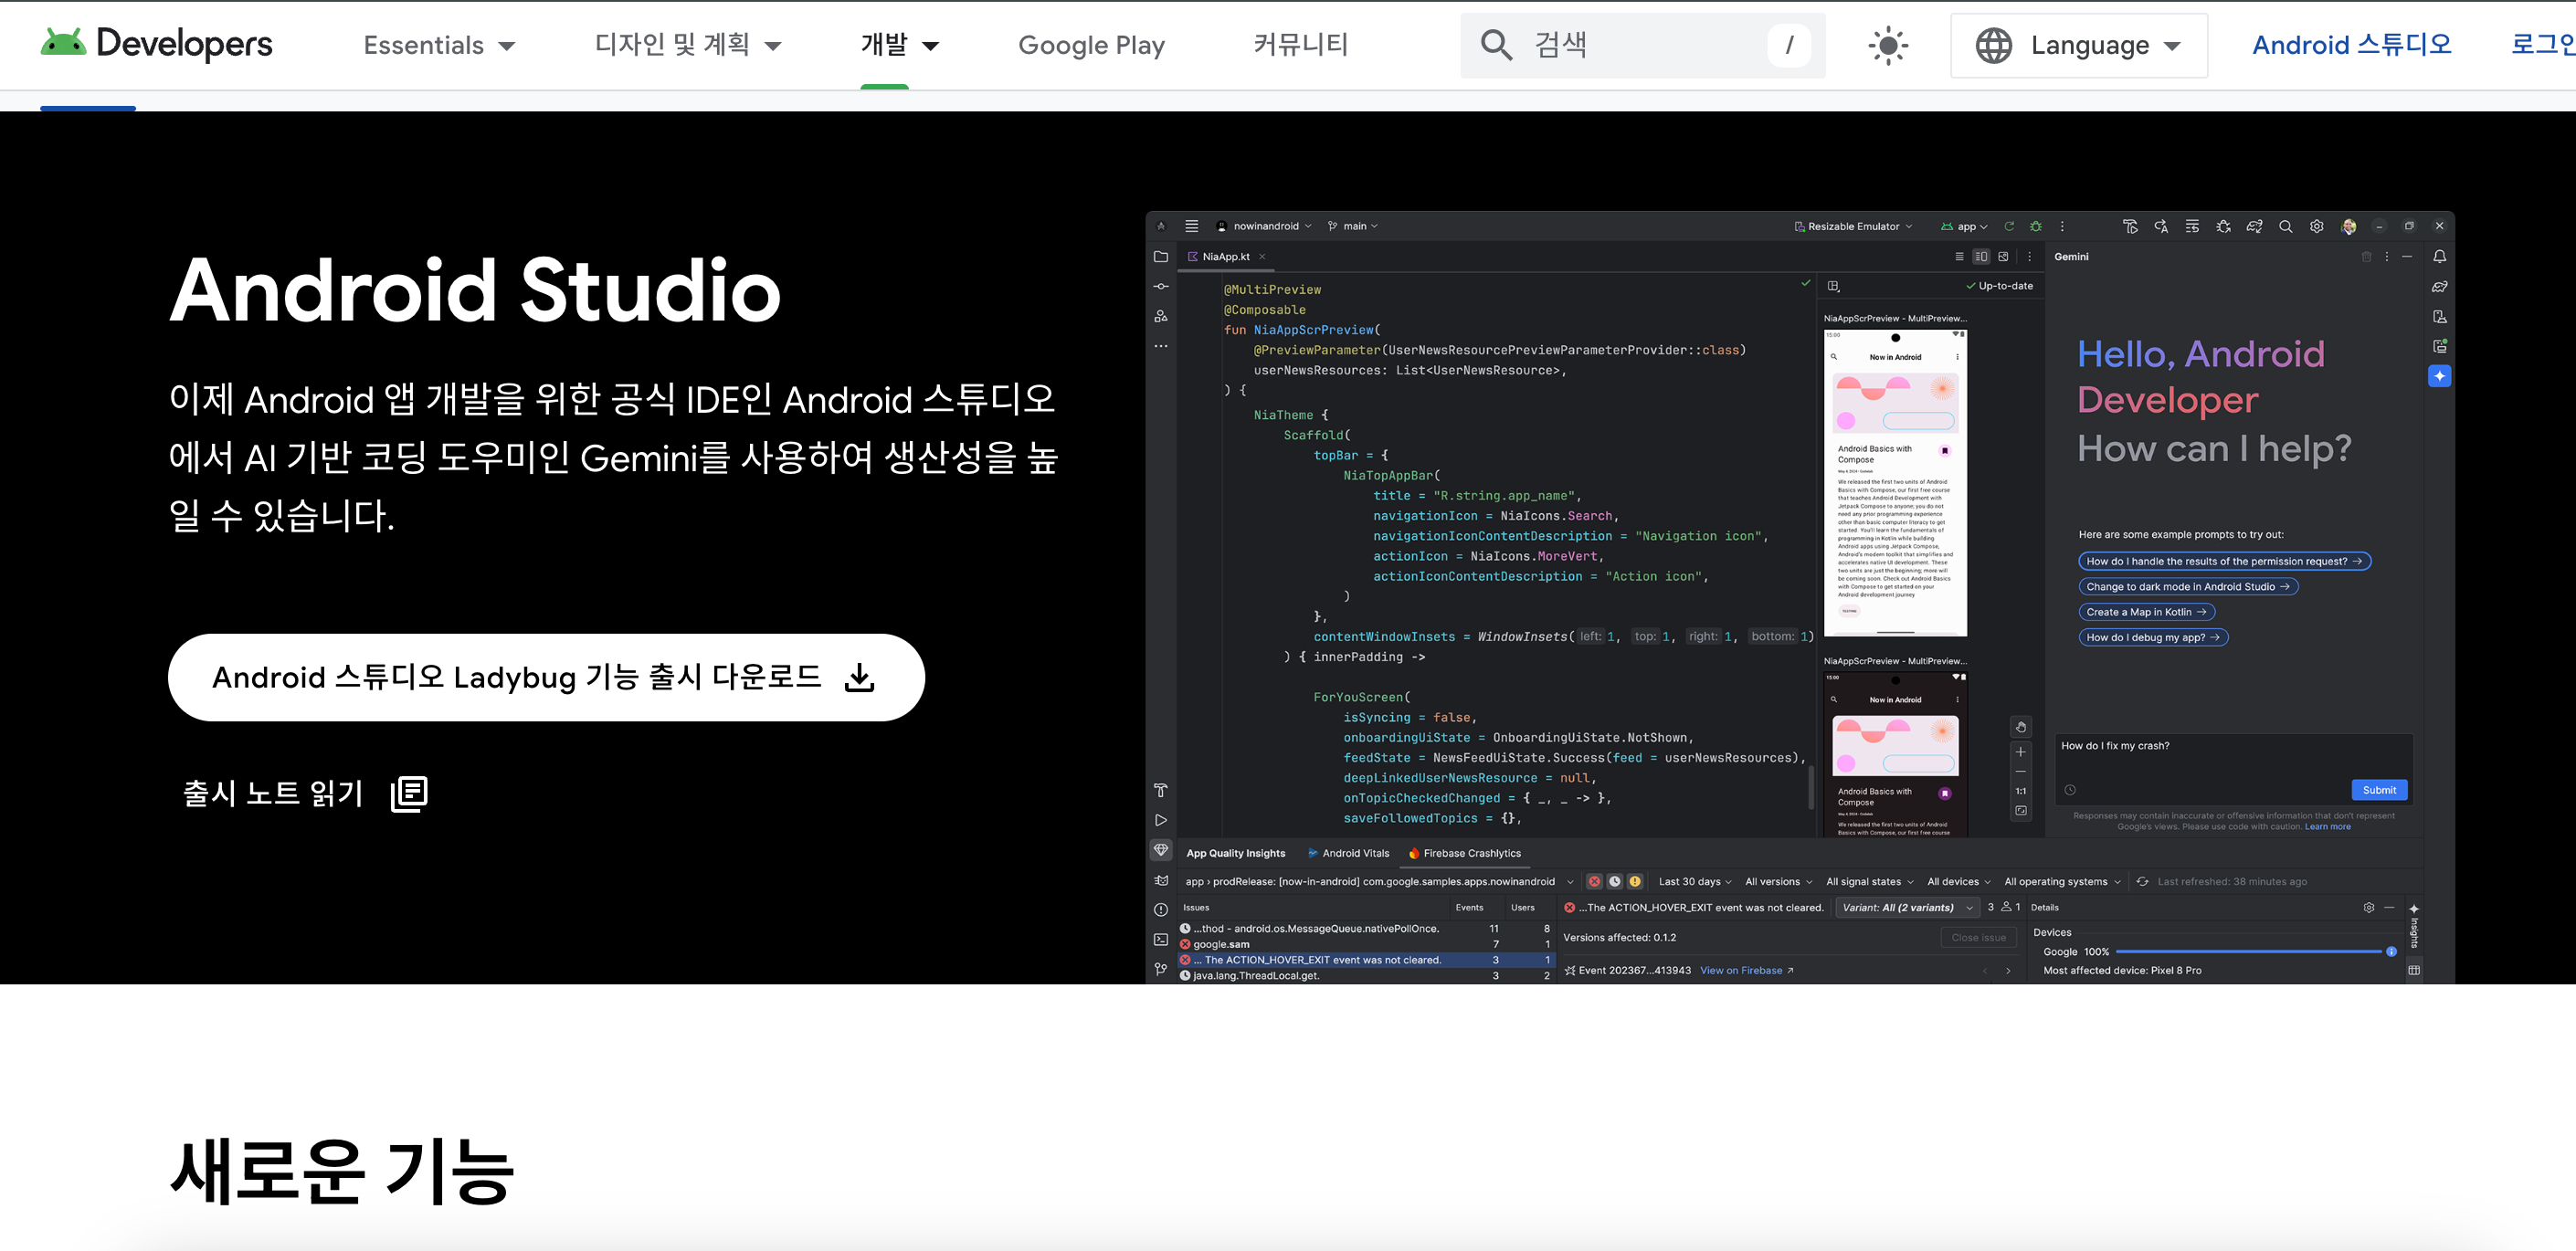
Task: Expand the 개발 menu
Action: 899,45
